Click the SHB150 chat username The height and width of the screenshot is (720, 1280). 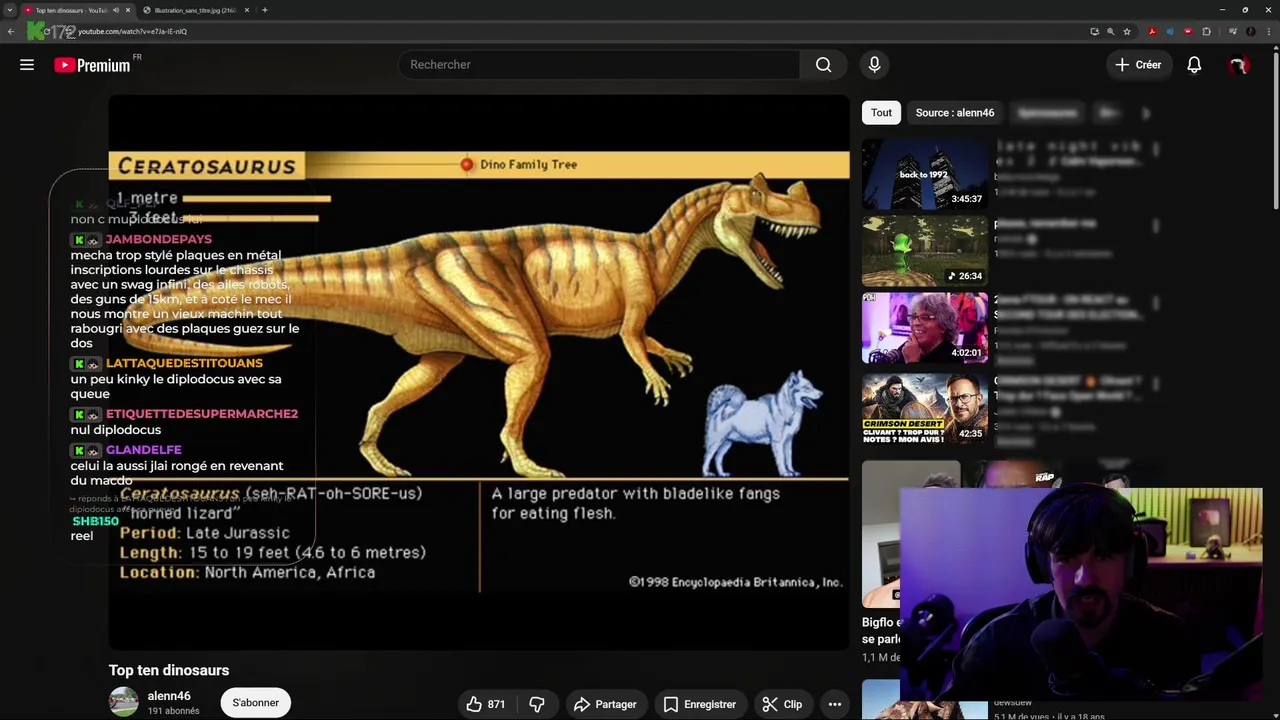(96, 522)
